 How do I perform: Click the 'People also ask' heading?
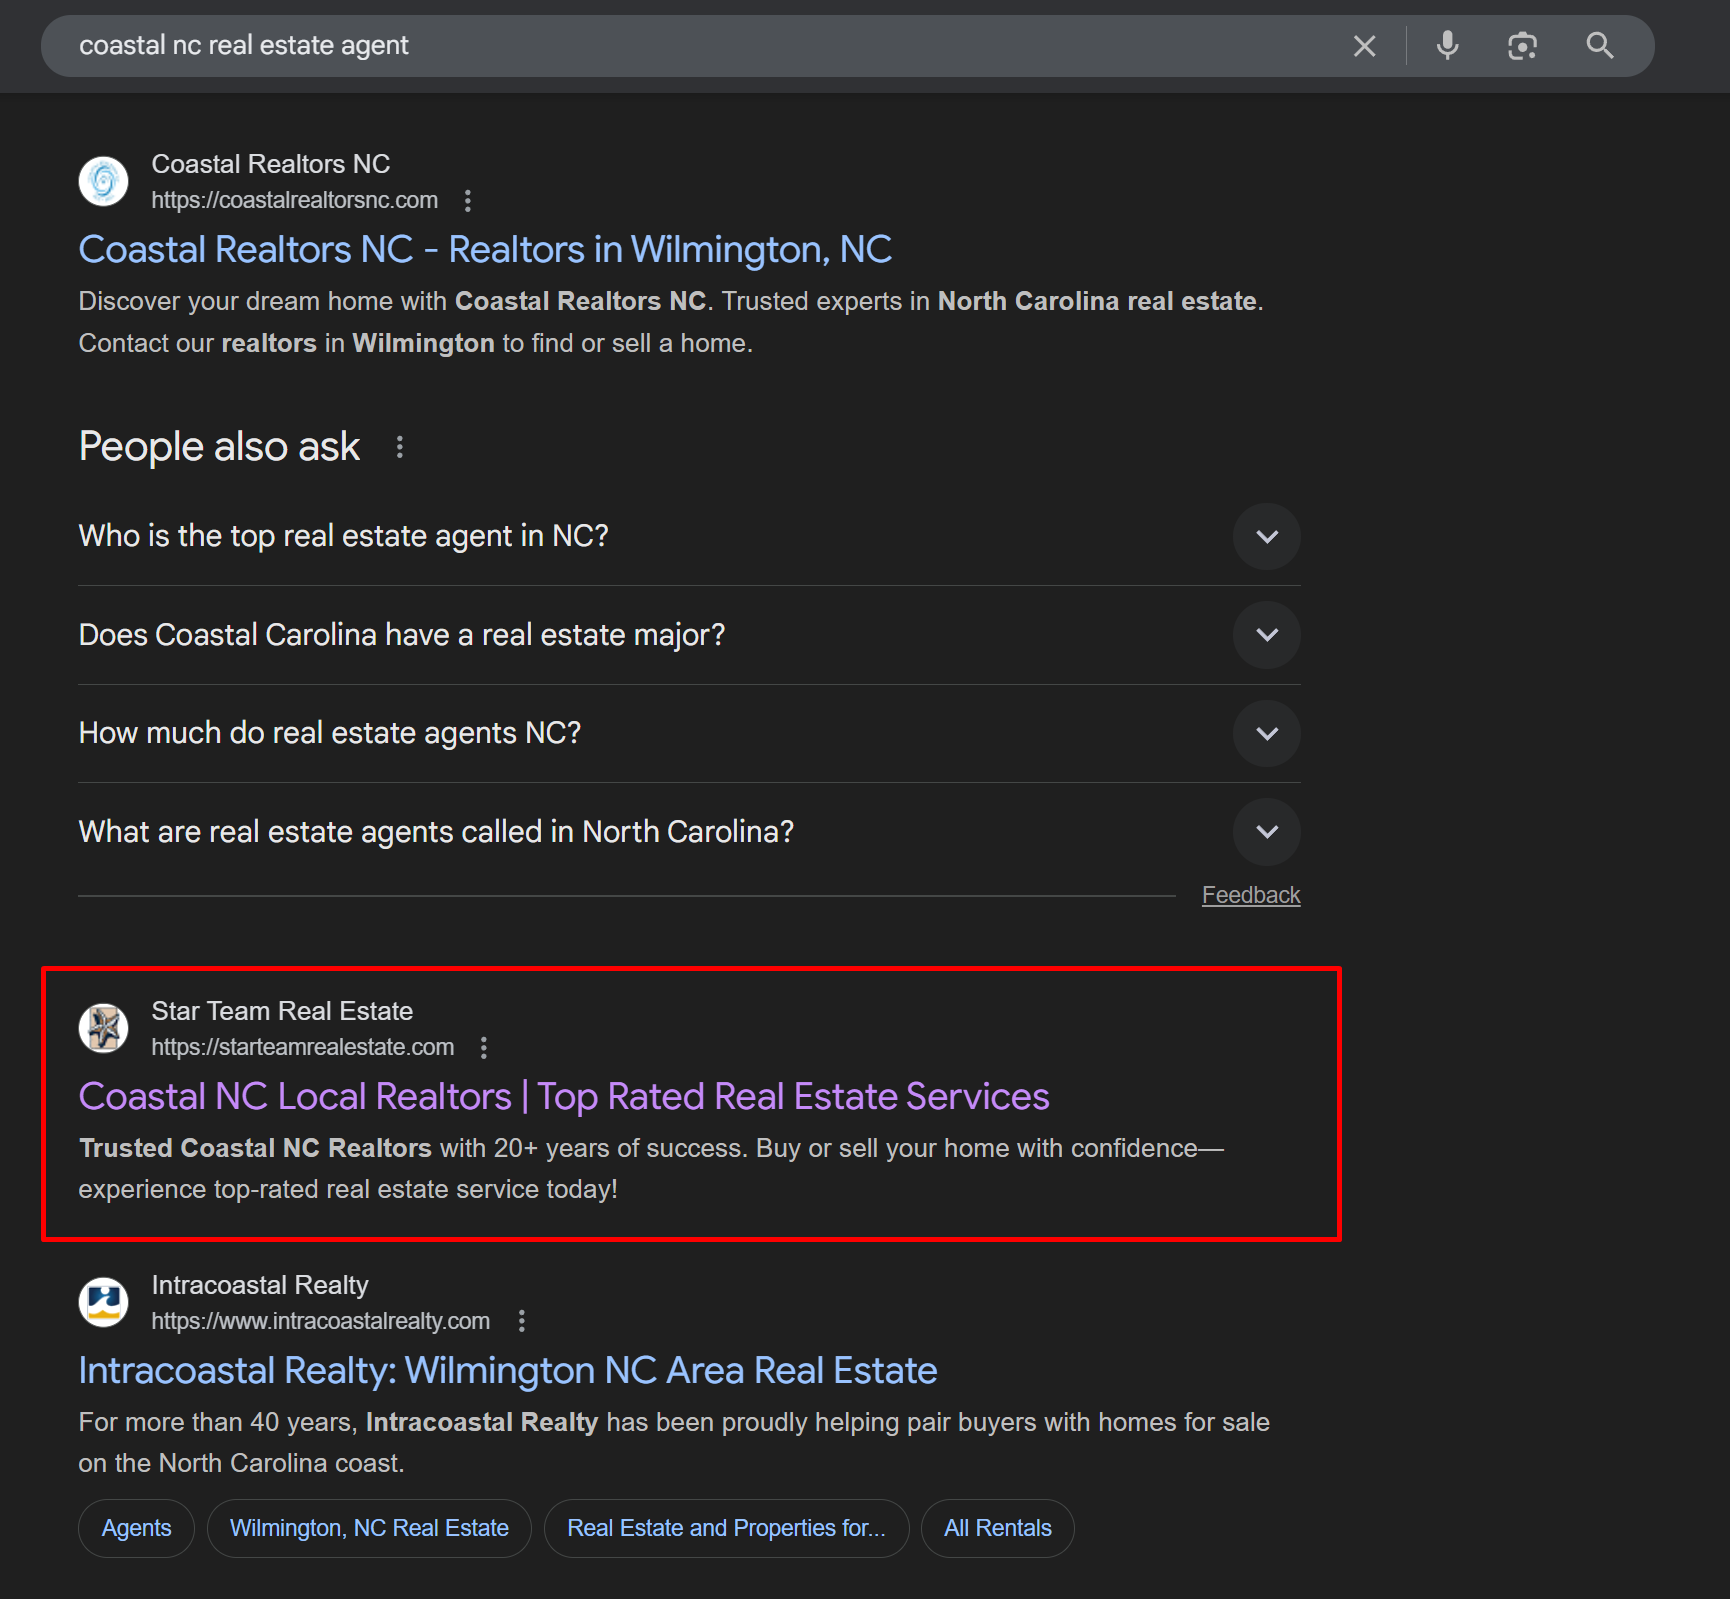(219, 447)
